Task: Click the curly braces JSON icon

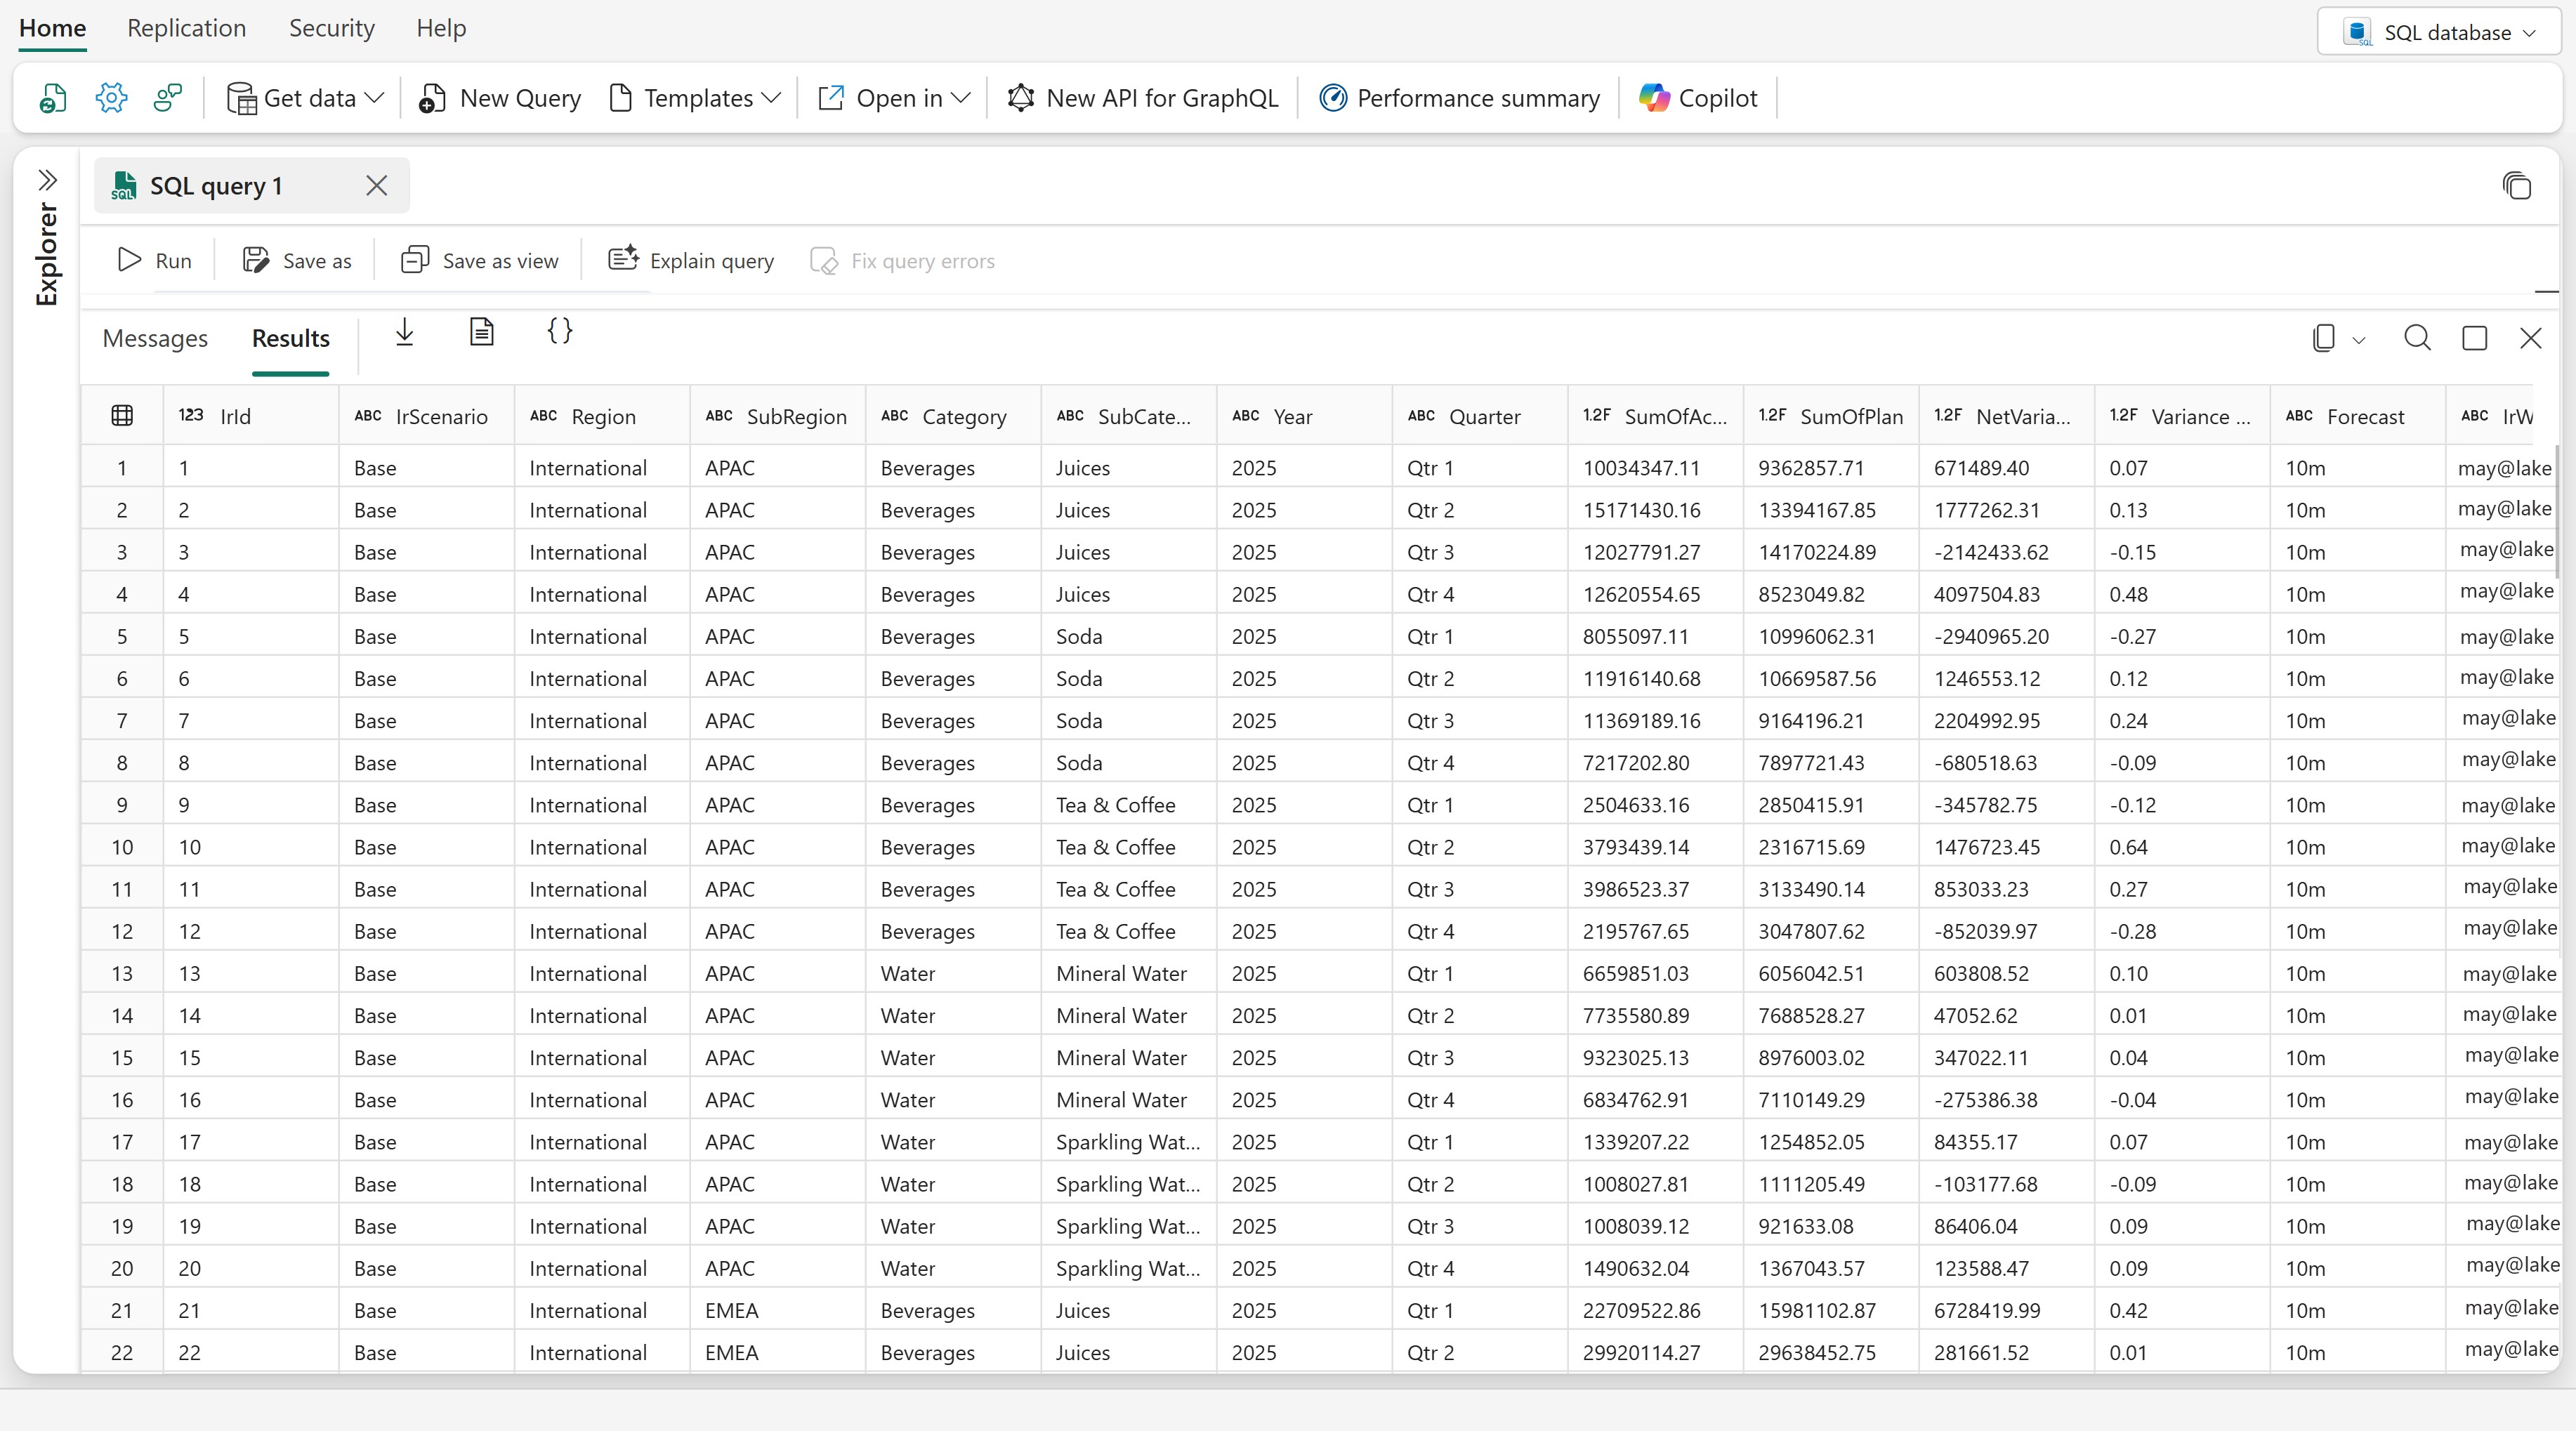Action: tap(560, 331)
